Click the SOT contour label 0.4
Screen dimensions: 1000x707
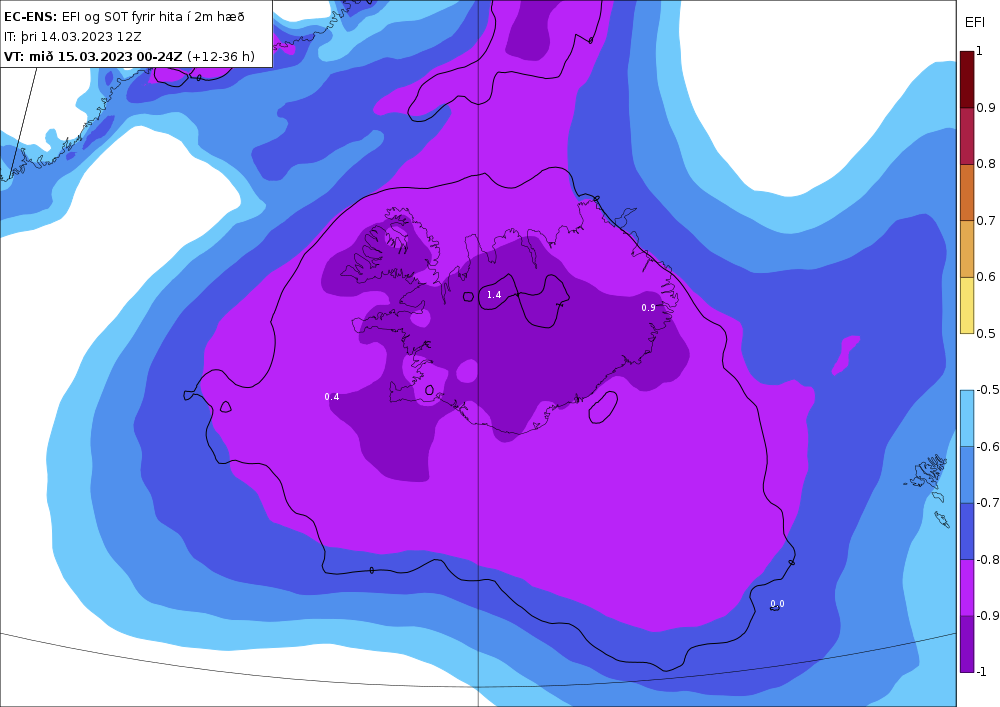pos(332,397)
